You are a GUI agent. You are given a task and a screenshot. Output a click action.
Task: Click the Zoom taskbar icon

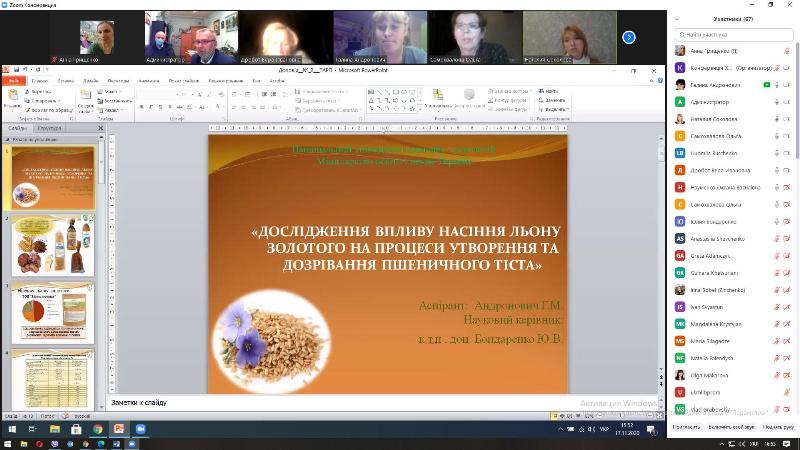(141, 429)
